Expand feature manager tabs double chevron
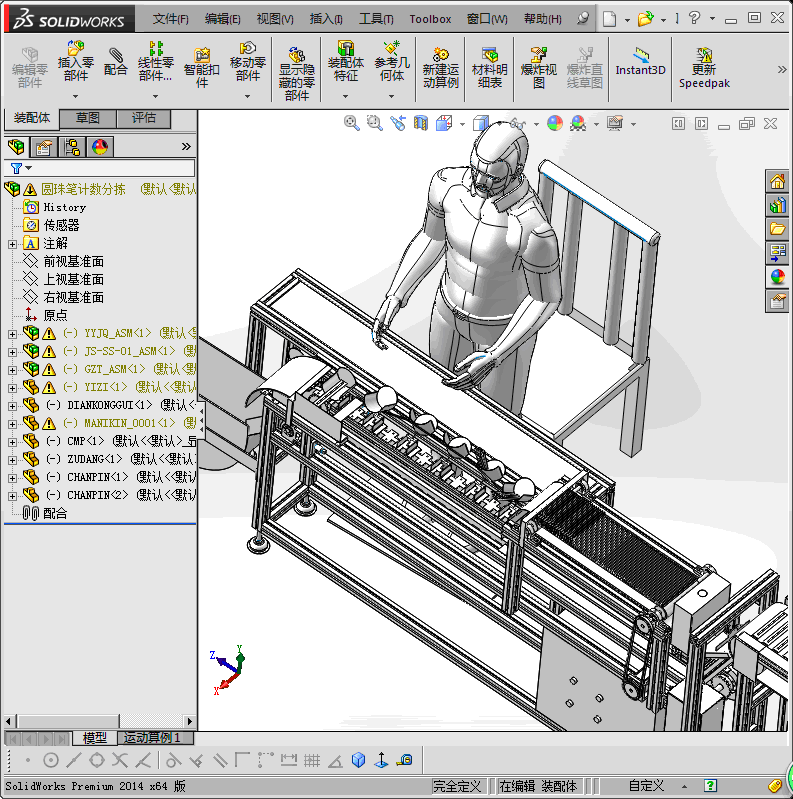Viewport: 793px width, 799px height. click(186, 147)
